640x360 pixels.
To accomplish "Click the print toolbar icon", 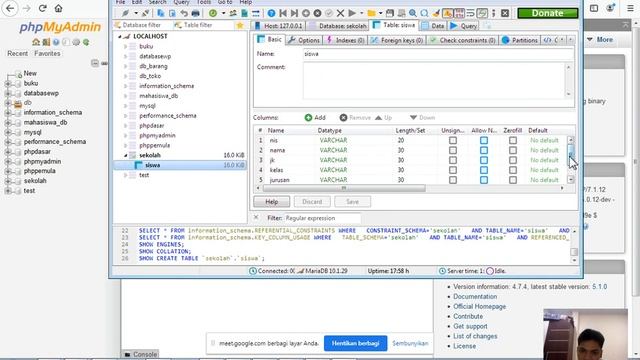I will [x=196, y=13].
